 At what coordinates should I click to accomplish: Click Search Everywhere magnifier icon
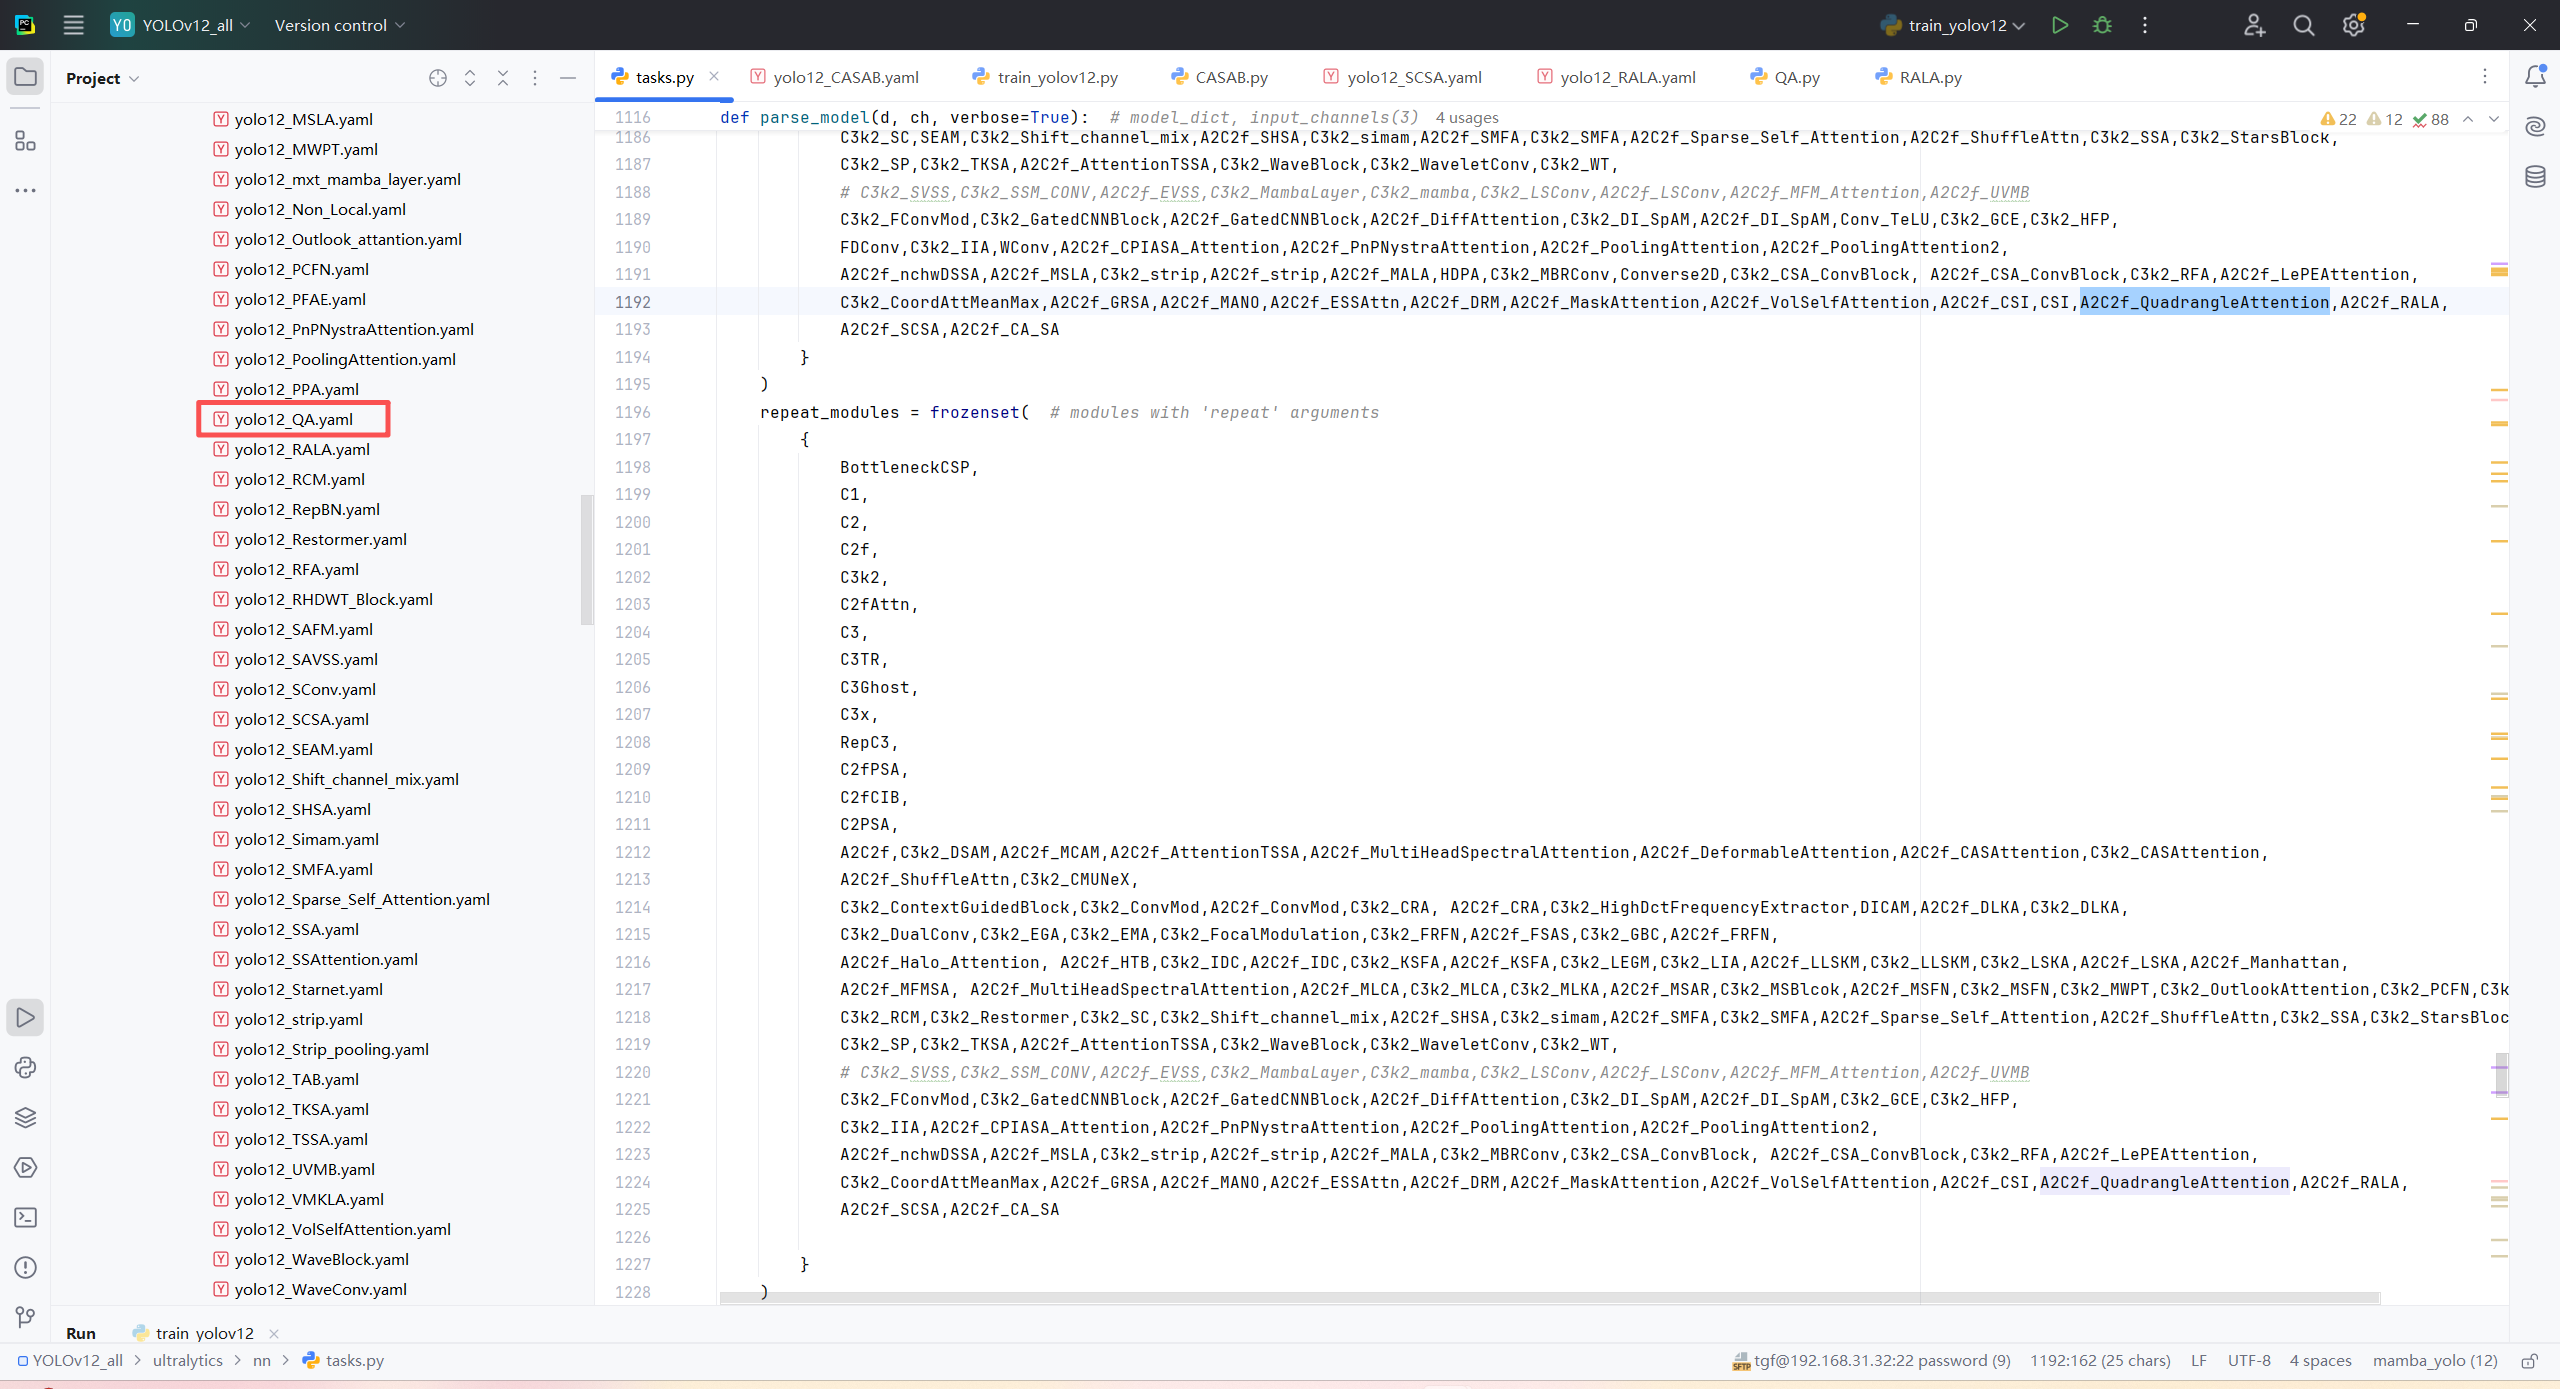2303,25
